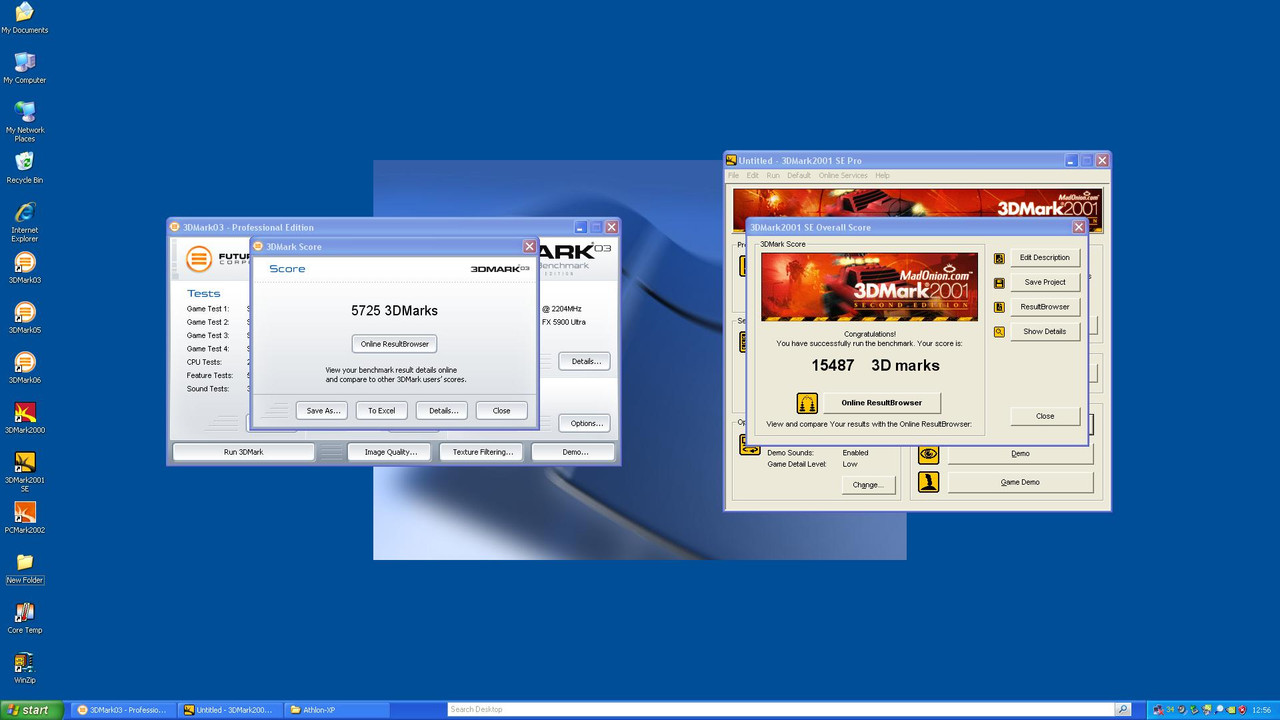Click the MadOnion 3DMark2001 banner image
The width and height of the screenshot is (1280, 720).
(x=869, y=287)
